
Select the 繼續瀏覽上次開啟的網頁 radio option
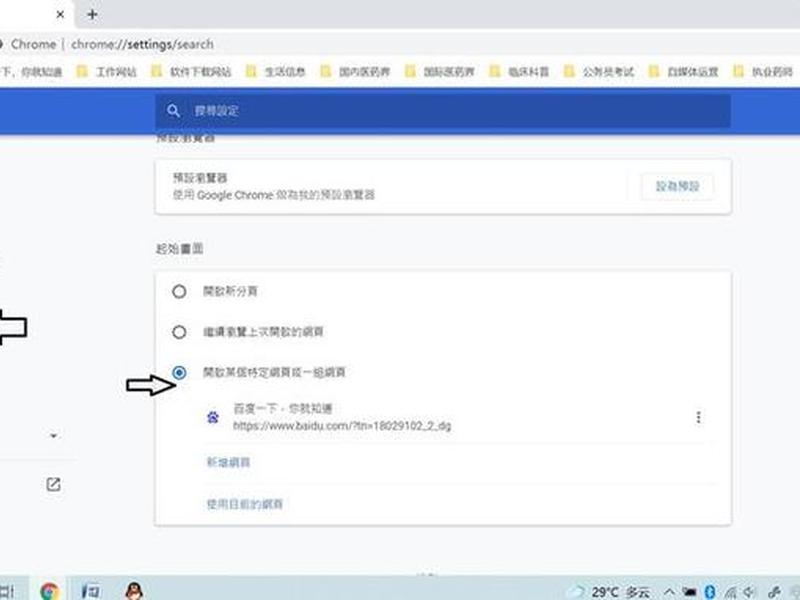click(179, 332)
